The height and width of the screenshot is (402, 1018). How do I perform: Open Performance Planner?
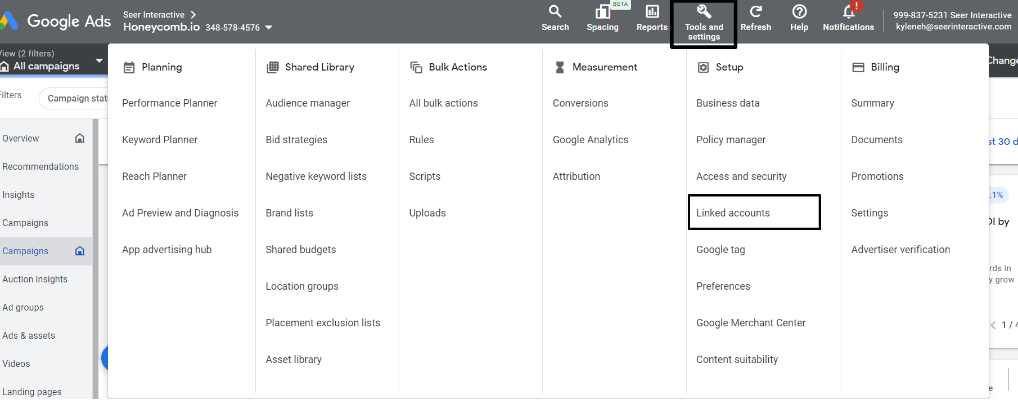click(x=169, y=103)
